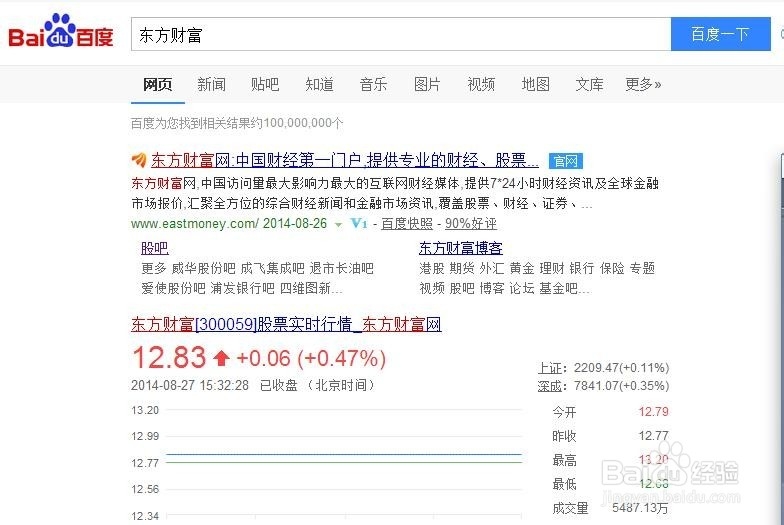
Task: Click the 昨收 value 12.77
Action: [654, 436]
